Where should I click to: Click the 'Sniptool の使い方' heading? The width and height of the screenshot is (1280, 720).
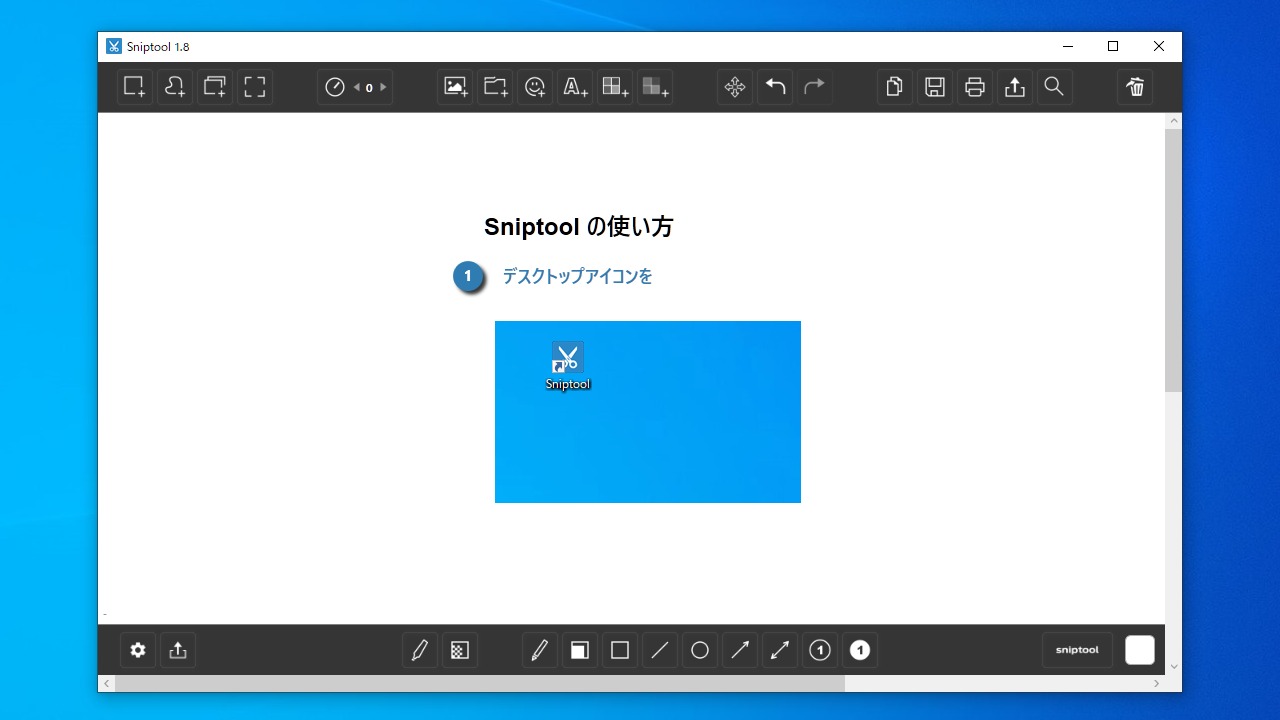[578, 227]
